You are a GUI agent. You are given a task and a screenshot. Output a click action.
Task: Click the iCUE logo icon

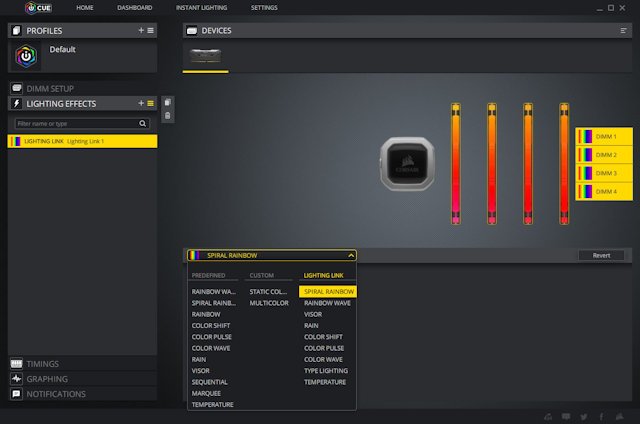coord(38,8)
